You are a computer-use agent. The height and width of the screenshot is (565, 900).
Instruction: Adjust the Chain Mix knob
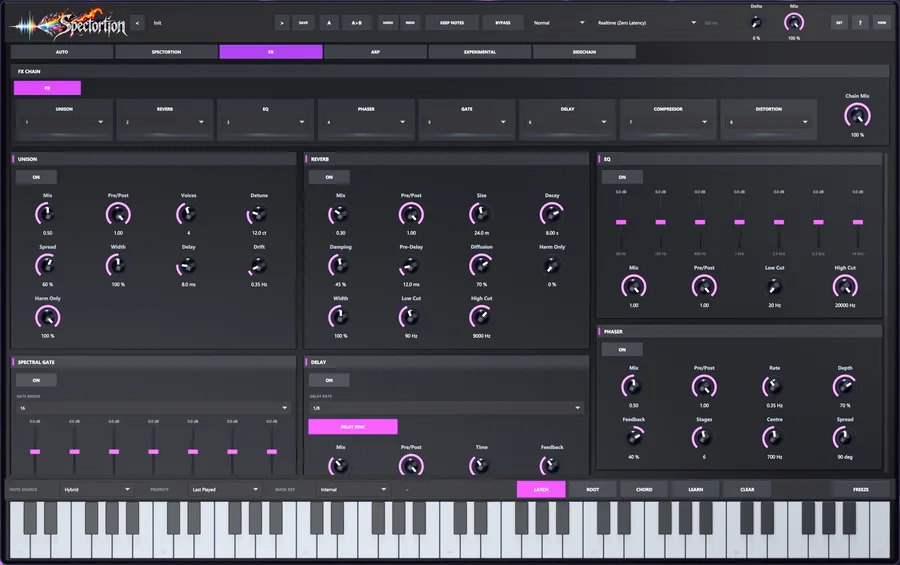click(857, 116)
